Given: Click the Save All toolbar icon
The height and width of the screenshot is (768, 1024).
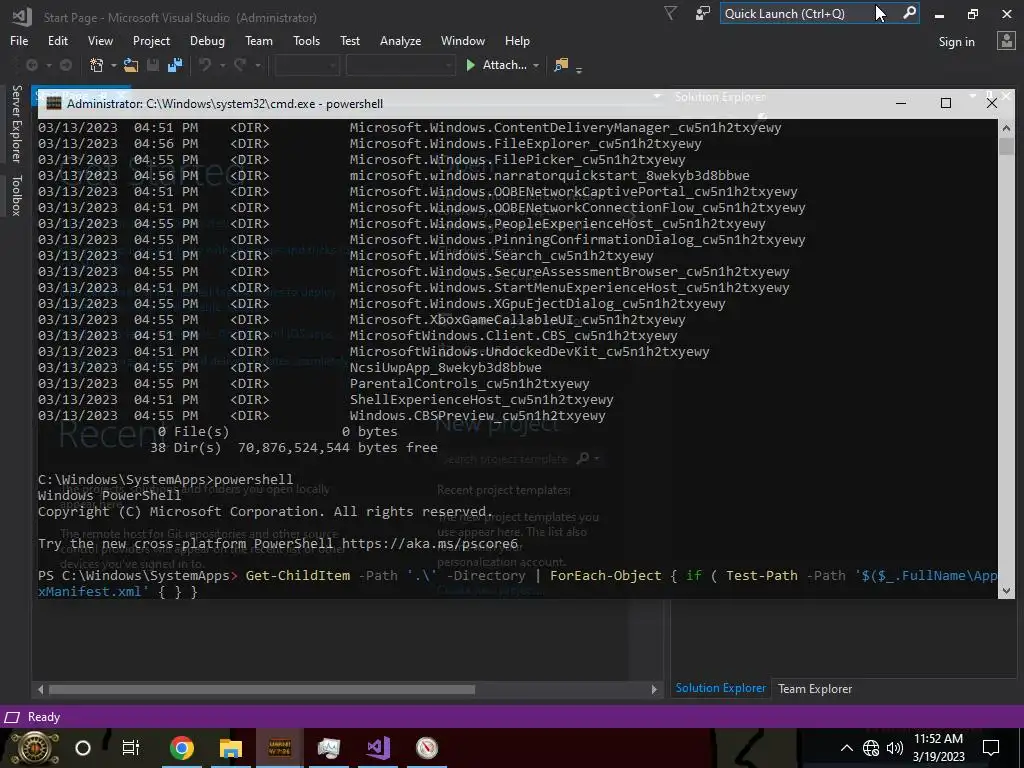Looking at the screenshot, I should [x=175, y=65].
